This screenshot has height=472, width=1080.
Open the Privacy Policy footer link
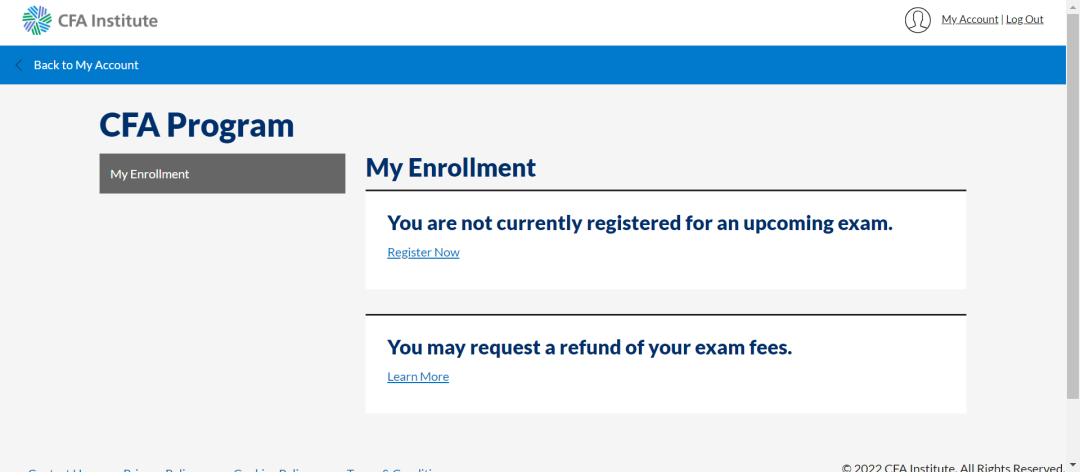tap(160, 469)
